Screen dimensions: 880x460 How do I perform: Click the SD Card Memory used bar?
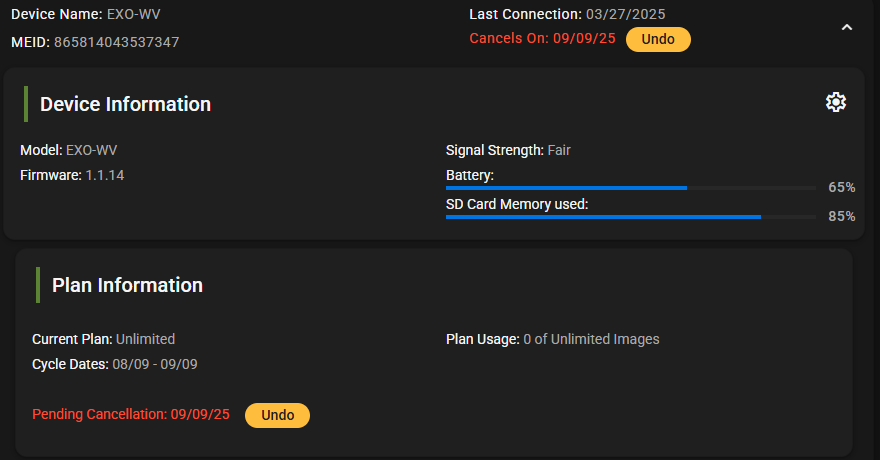pyautogui.click(x=630, y=216)
